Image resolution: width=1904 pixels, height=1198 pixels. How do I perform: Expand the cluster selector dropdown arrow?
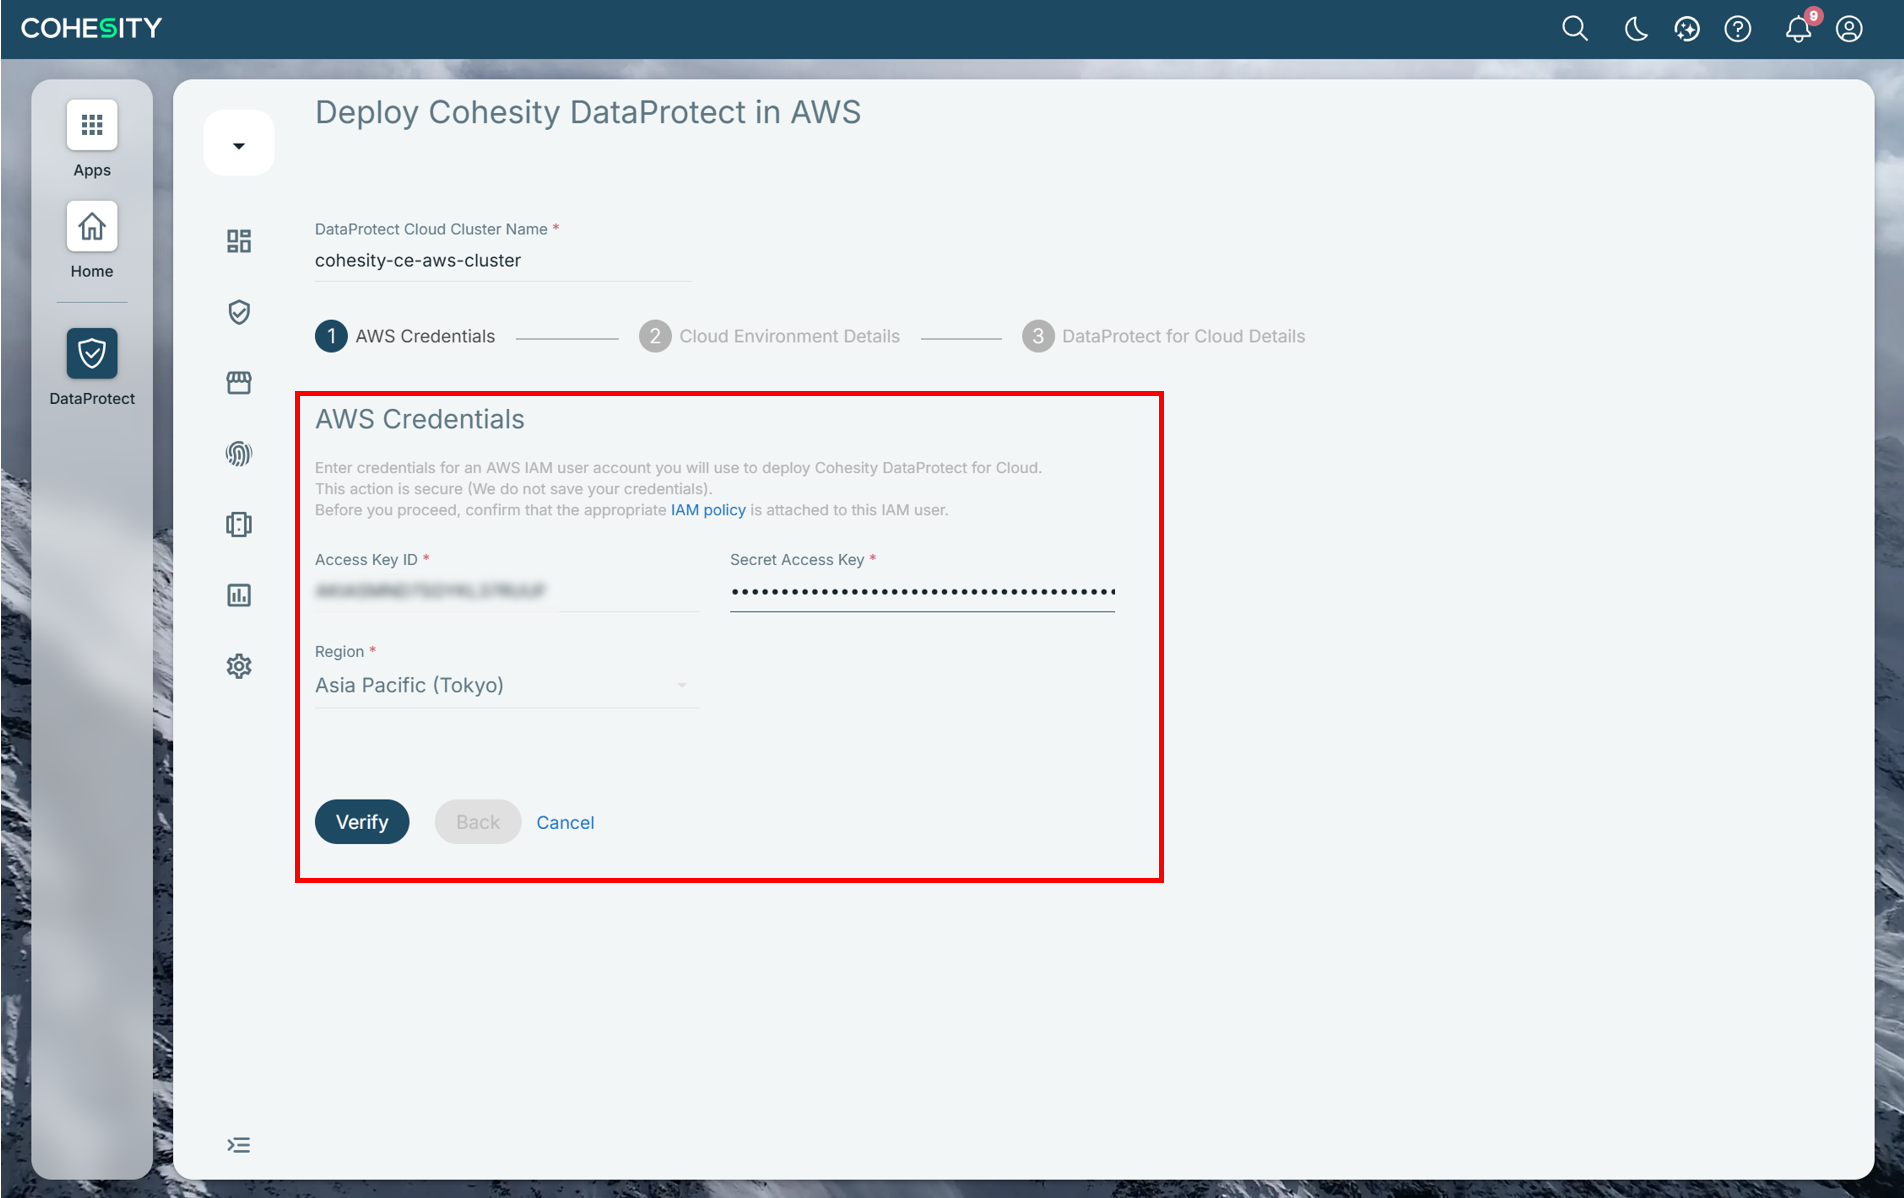(x=239, y=144)
